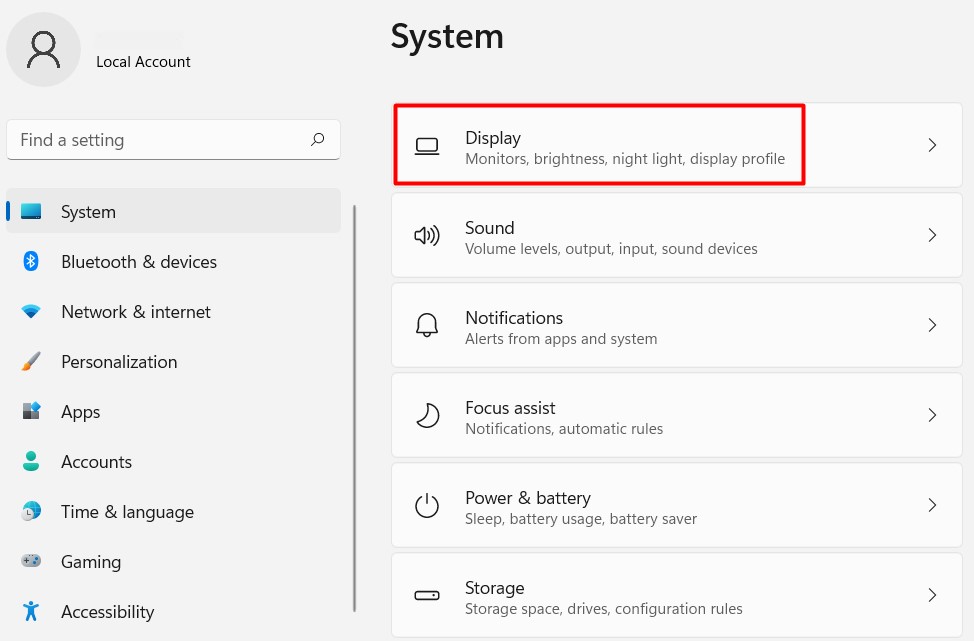The width and height of the screenshot is (974, 641).
Task: Open Time & language settings
Action: click(127, 512)
